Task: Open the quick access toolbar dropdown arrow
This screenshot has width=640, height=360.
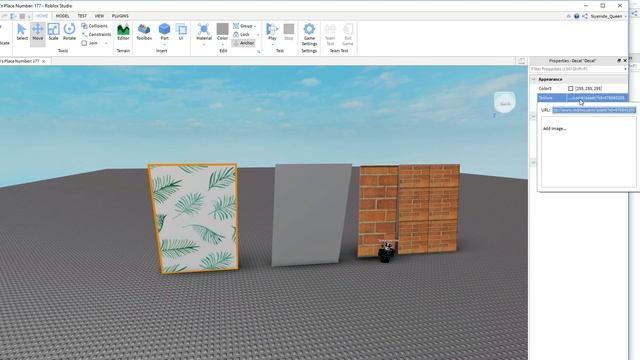Action: pos(29,16)
